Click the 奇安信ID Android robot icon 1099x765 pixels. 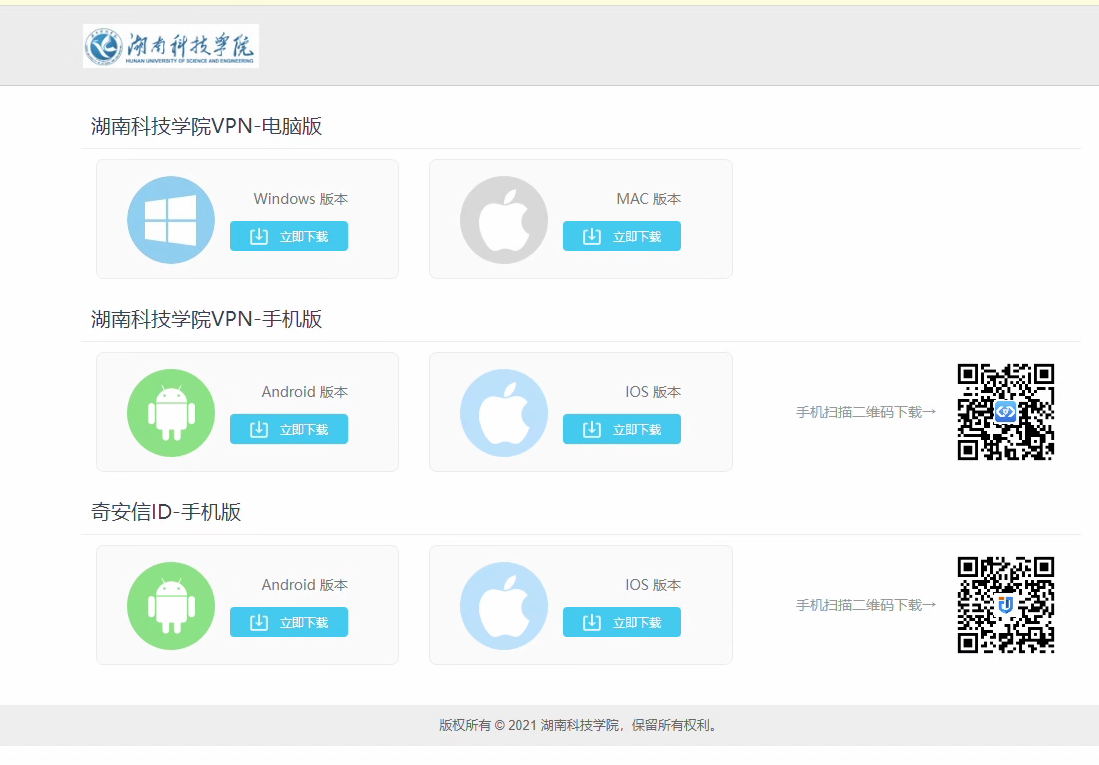pyautogui.click(x=171, y=606)
